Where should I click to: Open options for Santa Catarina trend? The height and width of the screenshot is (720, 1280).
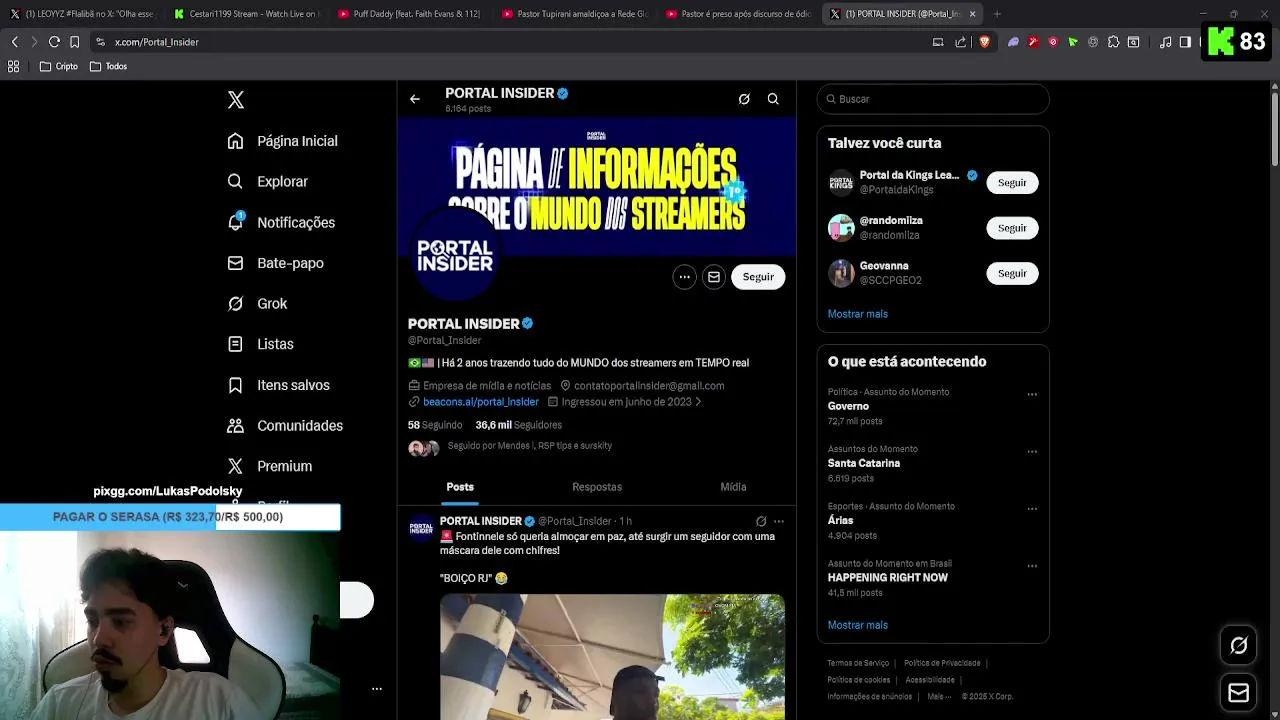tap(1032, 451)
